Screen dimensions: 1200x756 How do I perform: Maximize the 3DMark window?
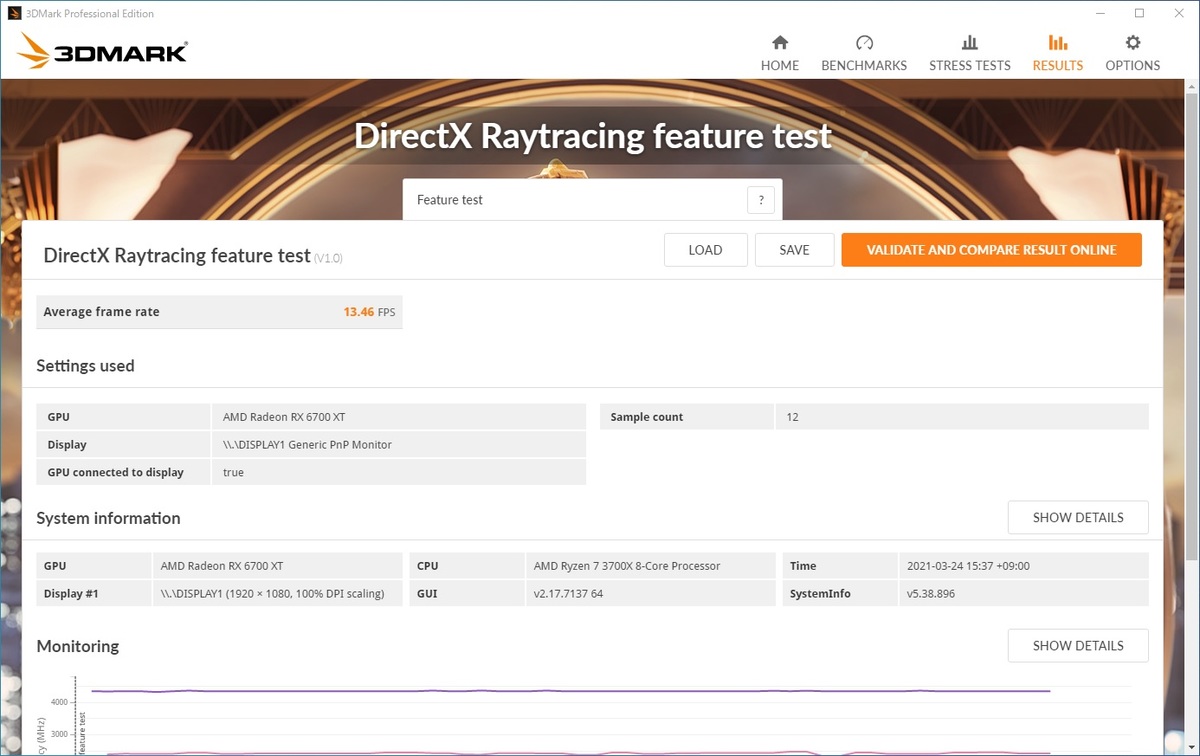(x=1139, y=14)
